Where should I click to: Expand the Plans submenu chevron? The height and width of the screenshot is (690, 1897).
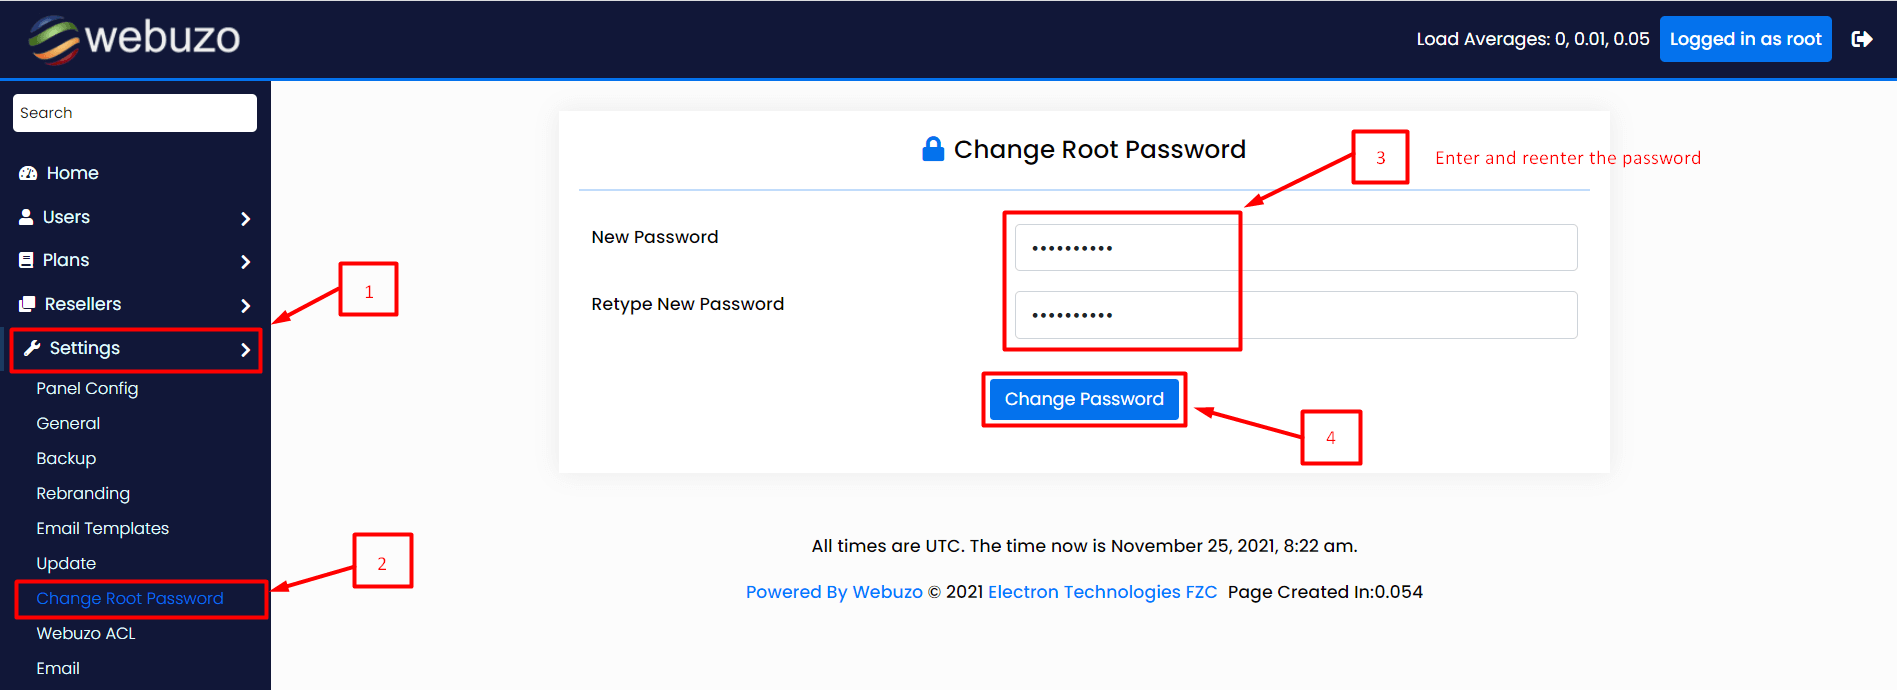[x=245, y=261]
